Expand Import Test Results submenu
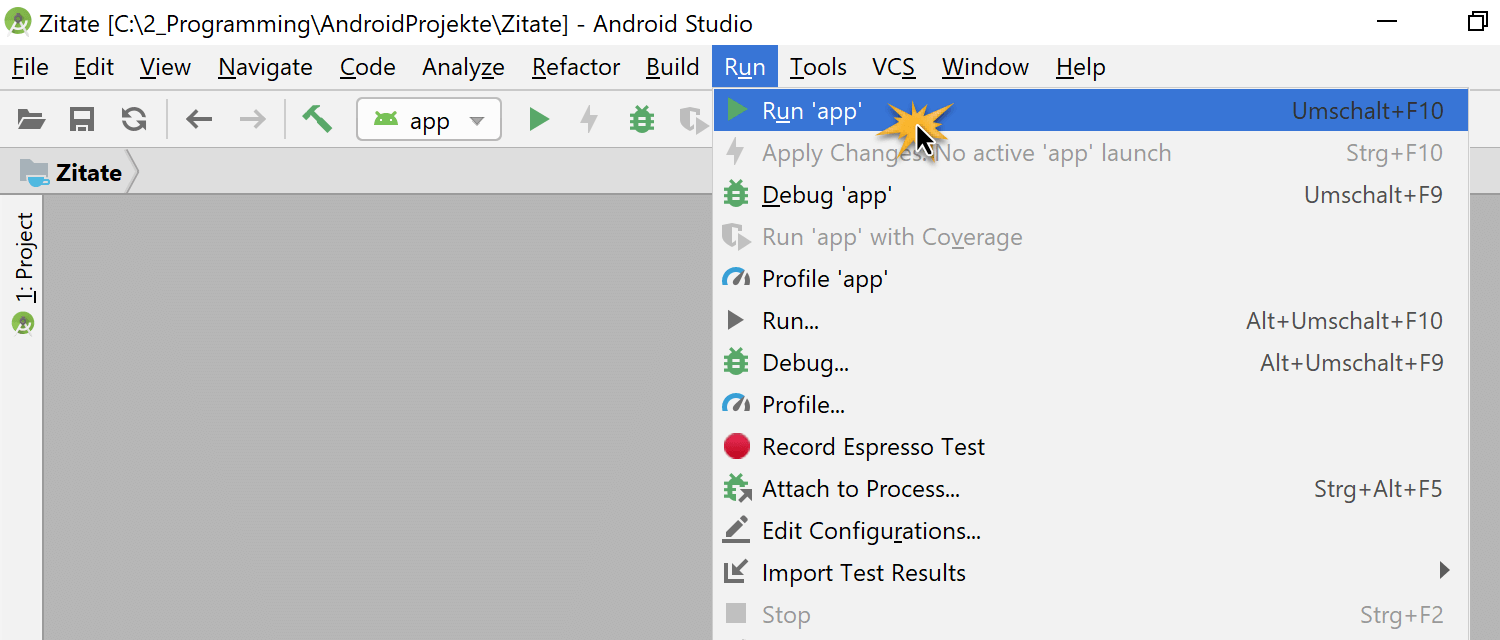This screenshot has height=640, width=1500. point(1090,573)
